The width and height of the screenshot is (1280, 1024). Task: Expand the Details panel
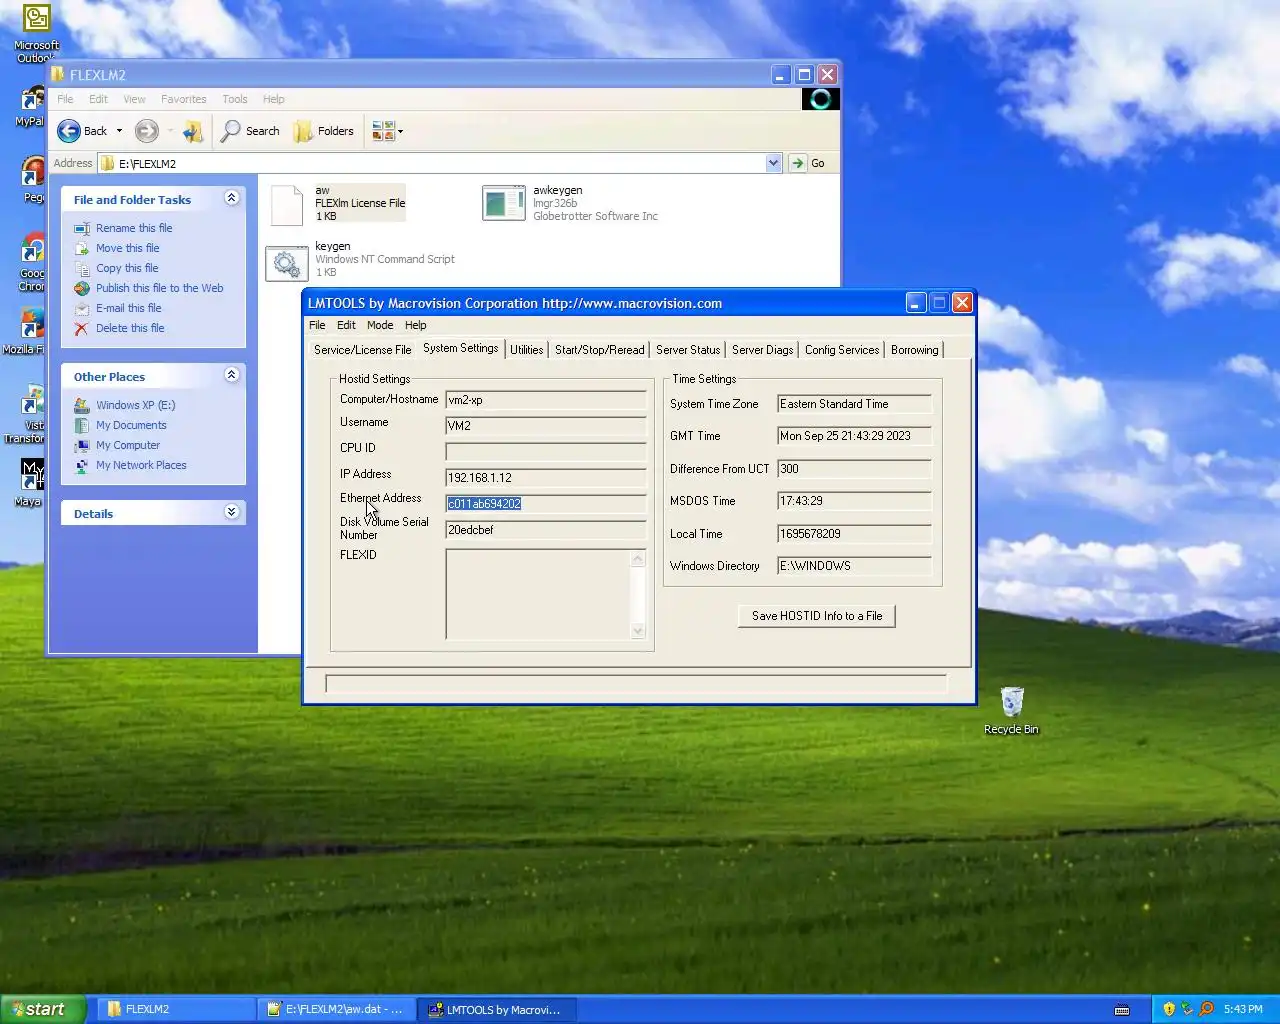tap(232, 512)
